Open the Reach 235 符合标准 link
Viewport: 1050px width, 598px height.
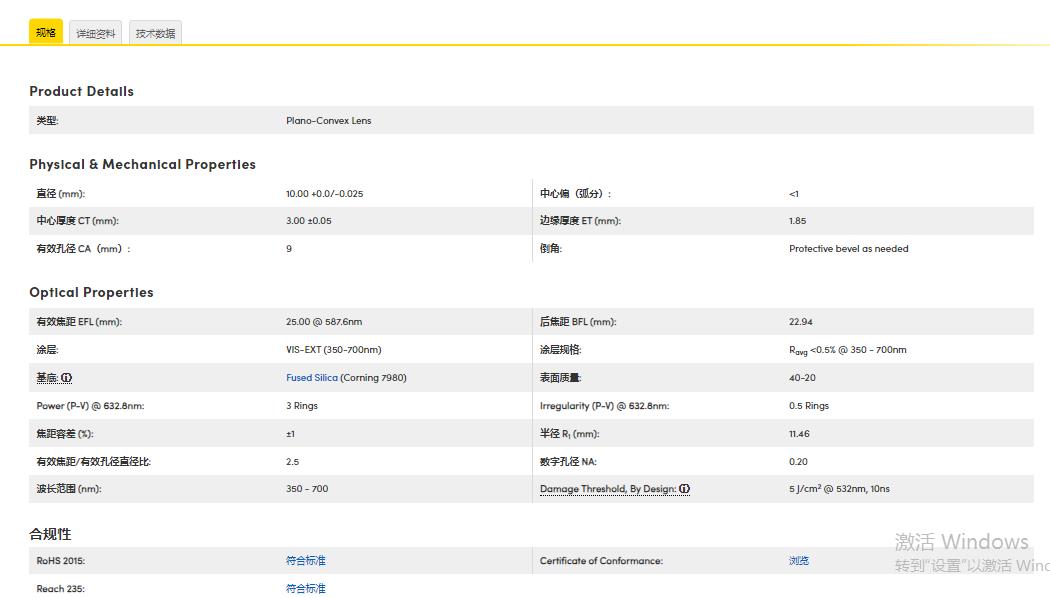(306, 589)
